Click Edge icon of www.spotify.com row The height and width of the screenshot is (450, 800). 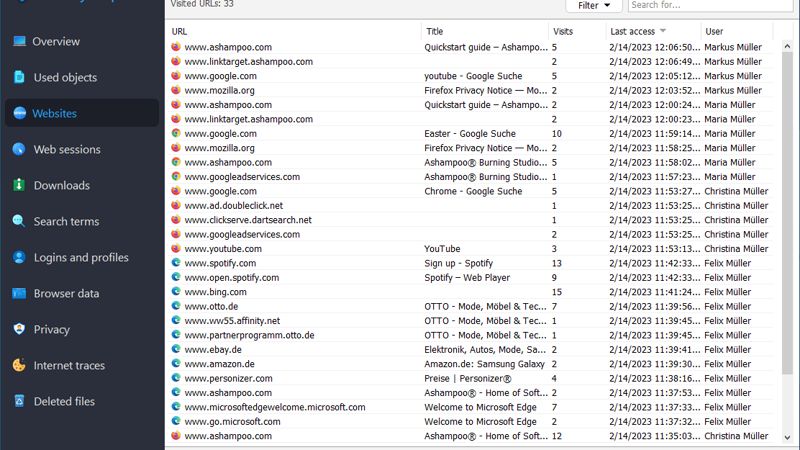point(176,263)
